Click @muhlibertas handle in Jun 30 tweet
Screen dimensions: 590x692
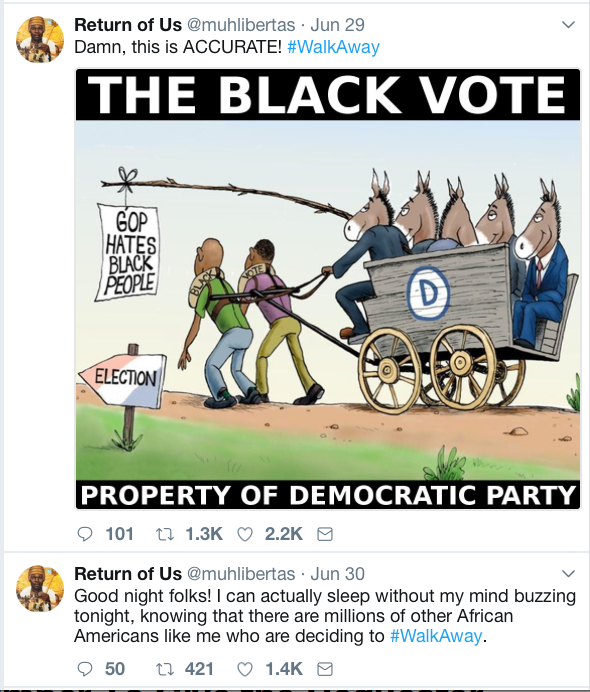(241, 574)
